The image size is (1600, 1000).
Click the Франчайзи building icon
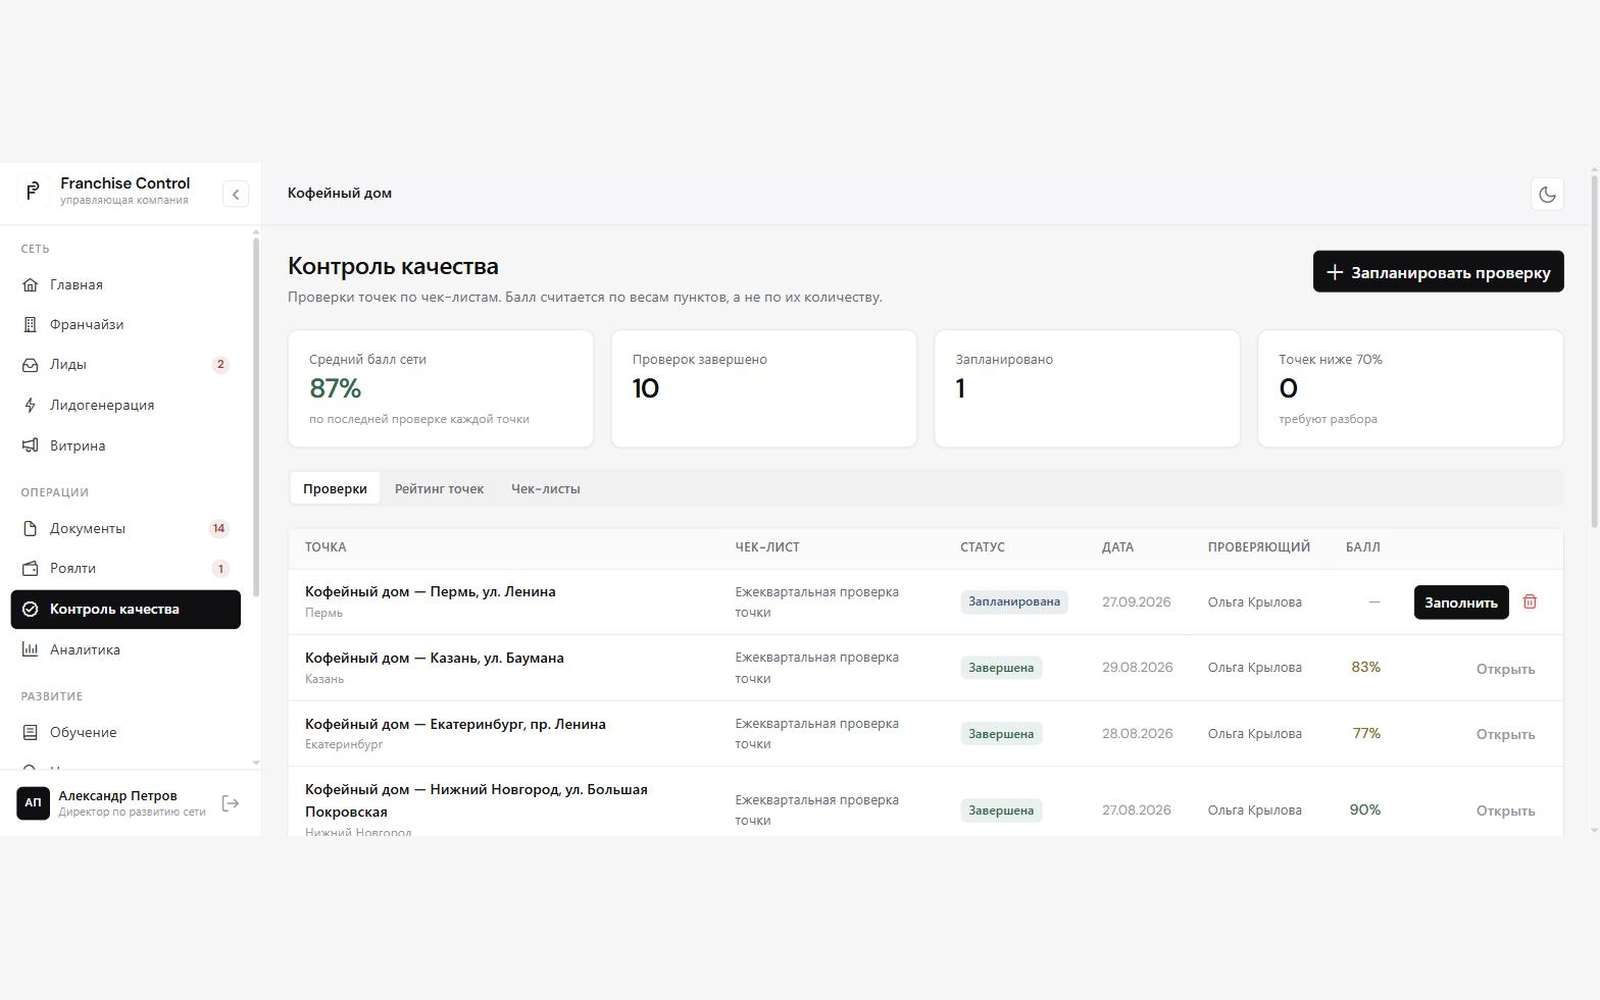(x=30, y=325)
